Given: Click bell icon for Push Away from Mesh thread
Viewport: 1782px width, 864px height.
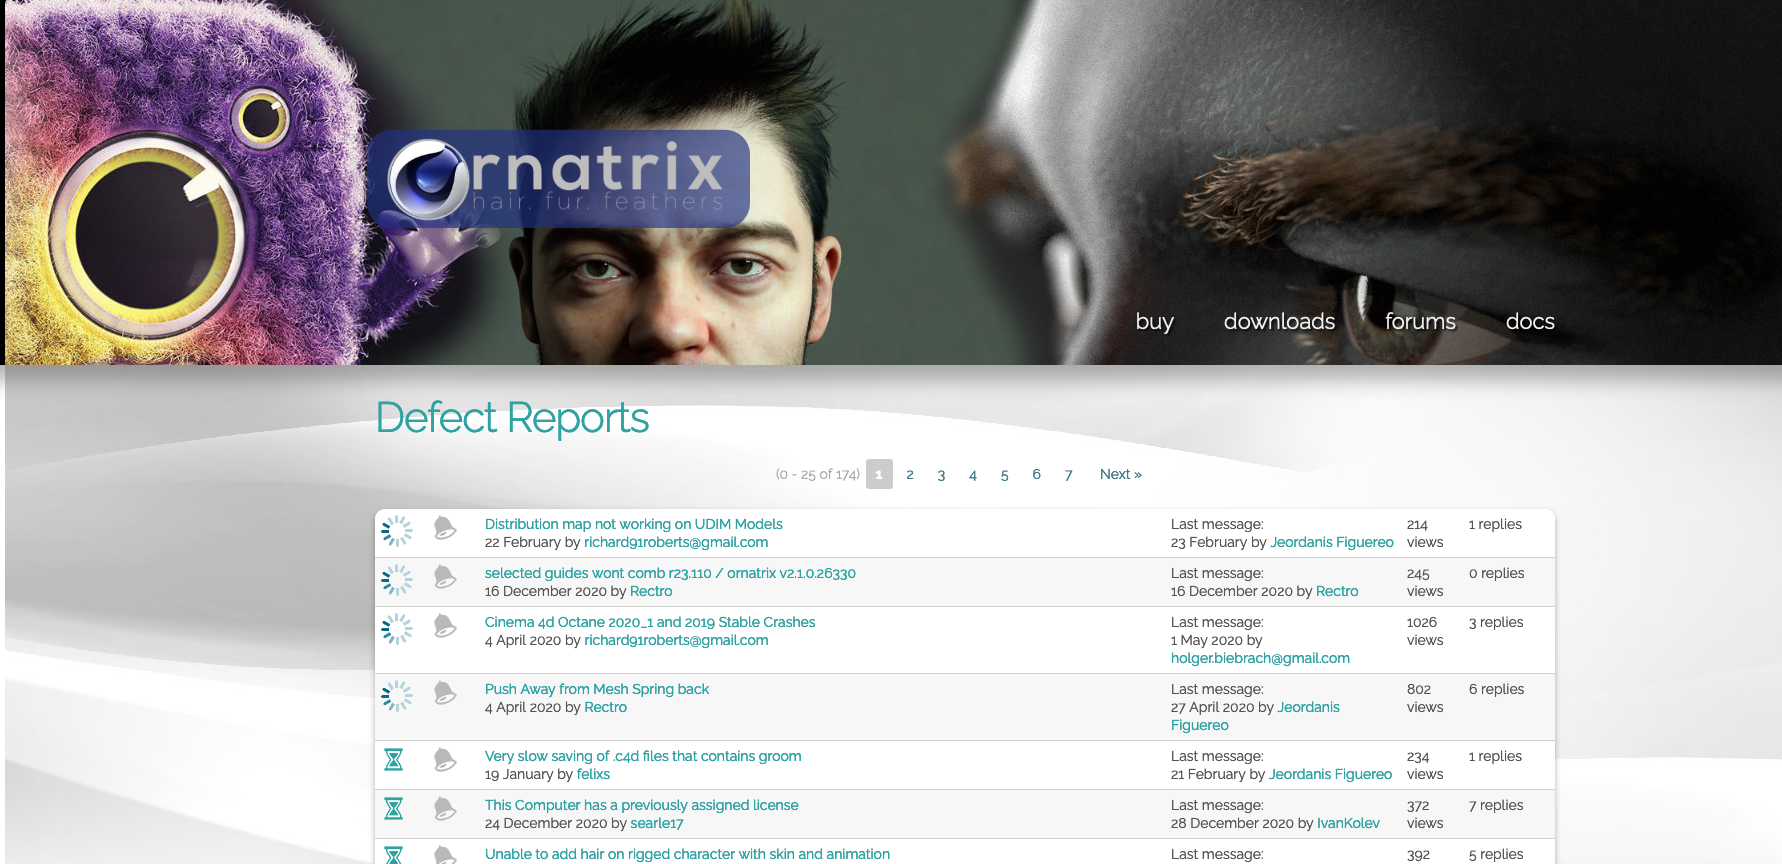Looking at the screenshot, I should pyautogui.click(x=445, y=692).
